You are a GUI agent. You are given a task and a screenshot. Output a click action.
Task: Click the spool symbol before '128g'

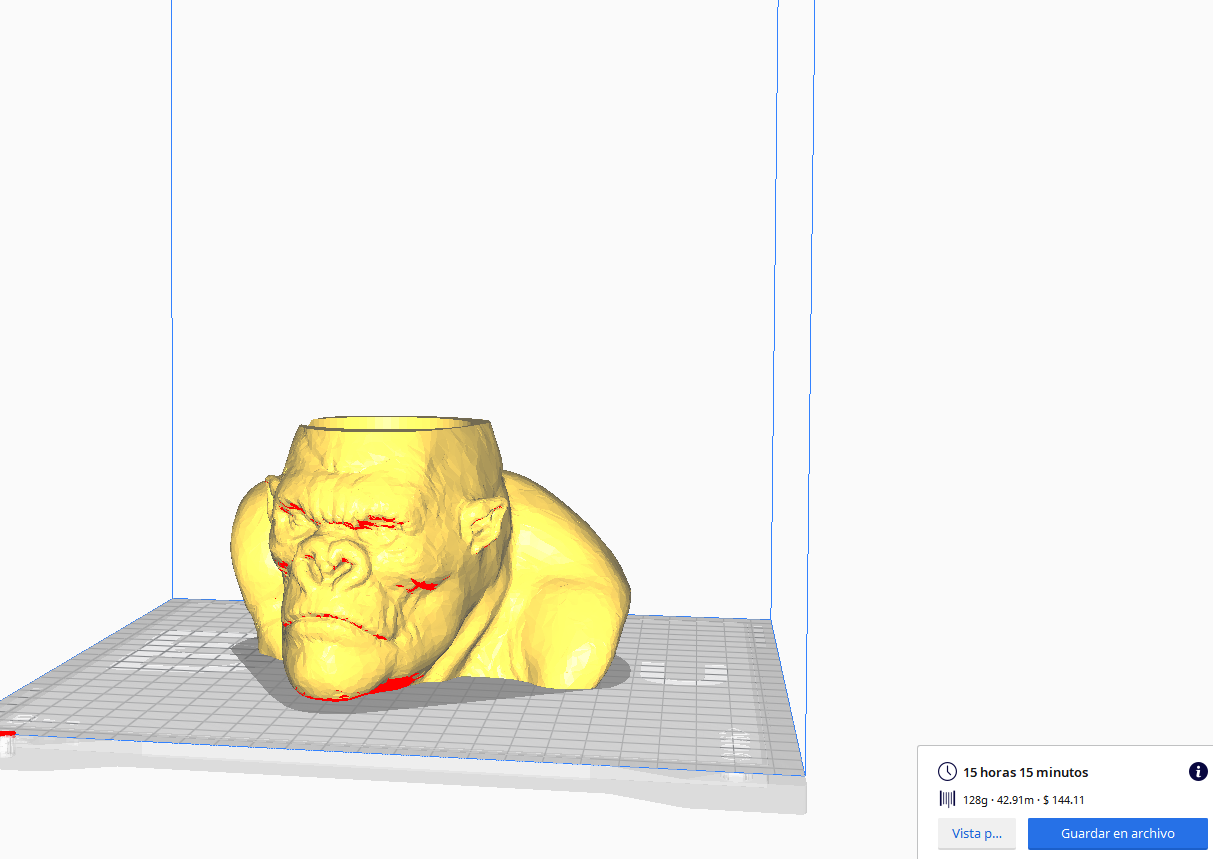pos(946,800)
